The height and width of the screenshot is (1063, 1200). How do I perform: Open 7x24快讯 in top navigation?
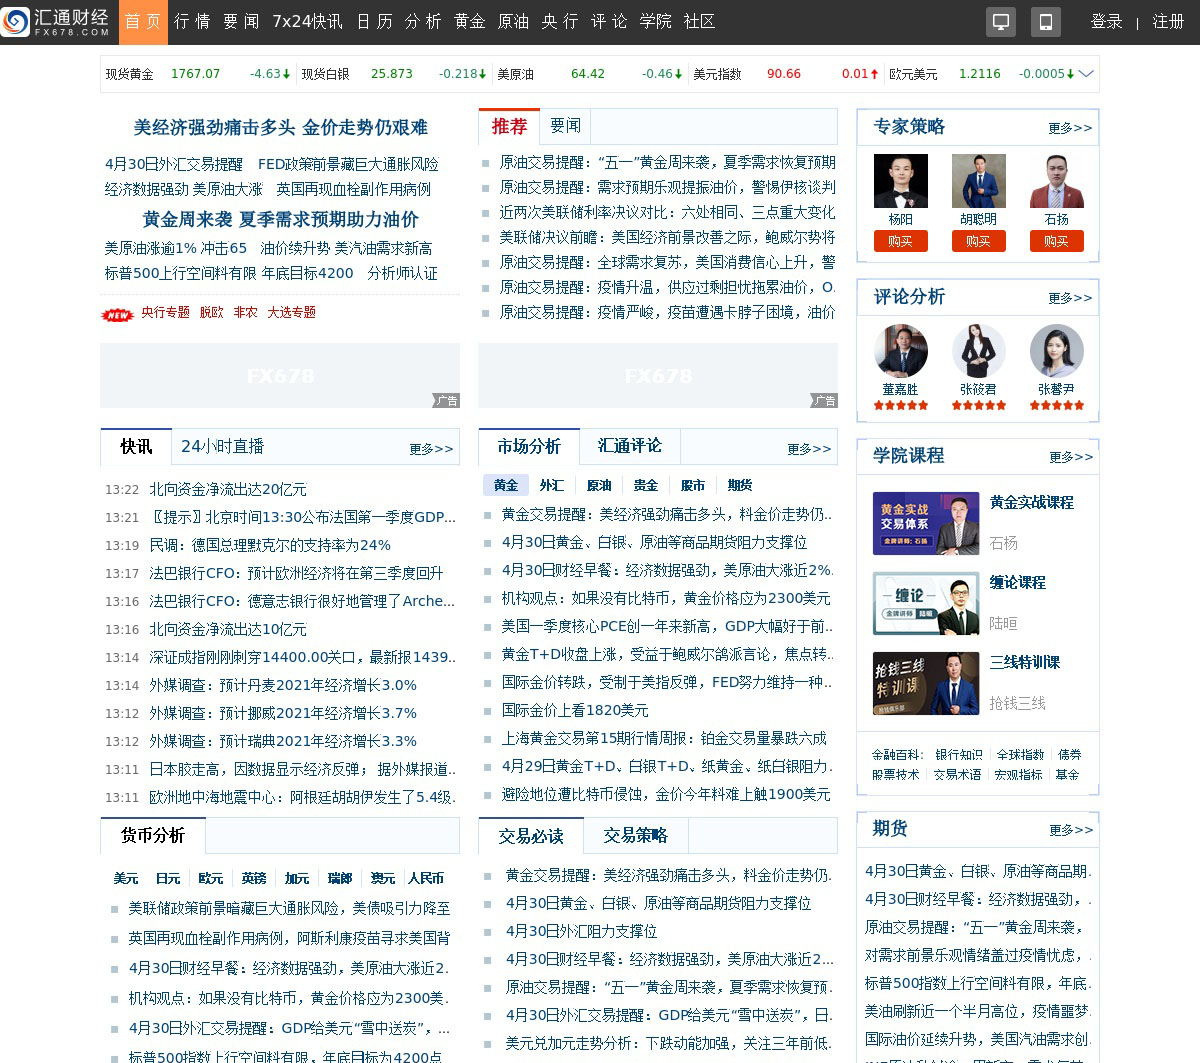tap(307, 22)
